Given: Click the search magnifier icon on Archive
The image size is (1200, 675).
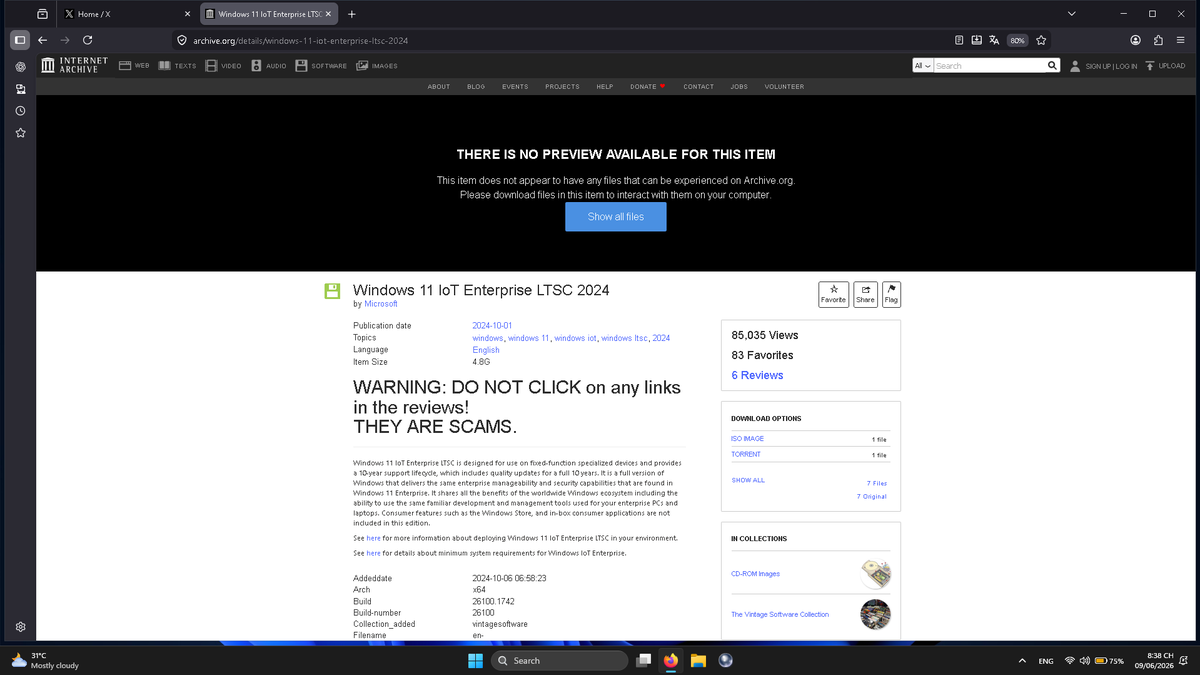Looking at the screenshot, I should click(1052, 66).
